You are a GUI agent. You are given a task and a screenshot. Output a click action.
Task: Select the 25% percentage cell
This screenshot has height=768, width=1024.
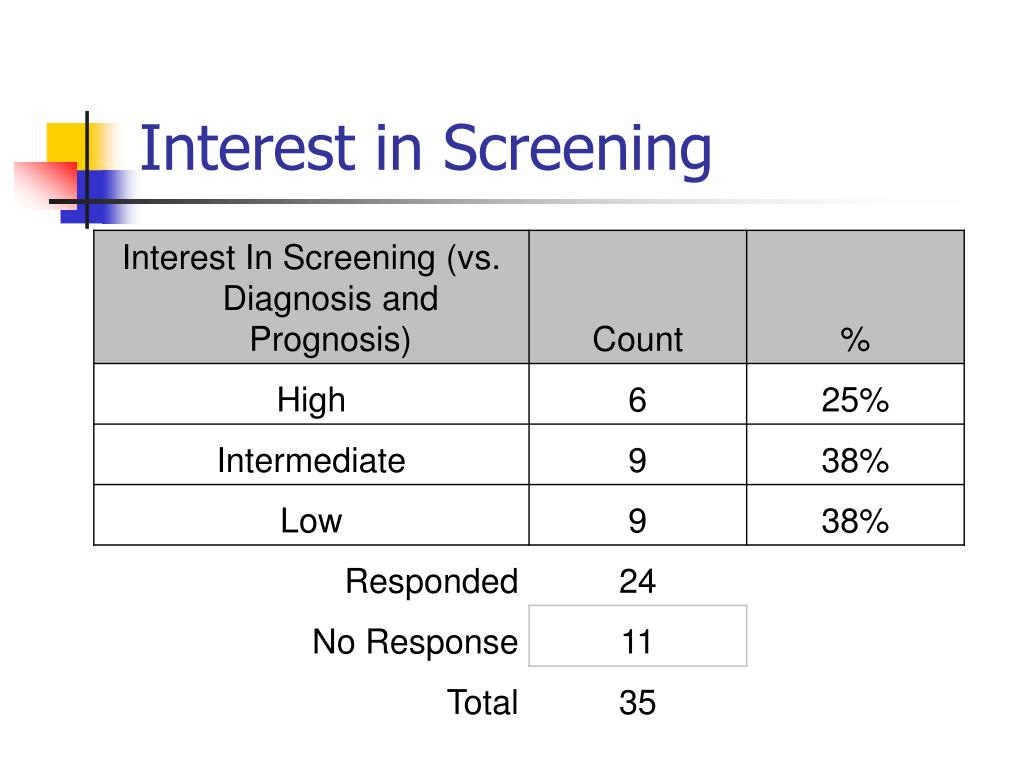pyautogui.click(x=856, y=394)
